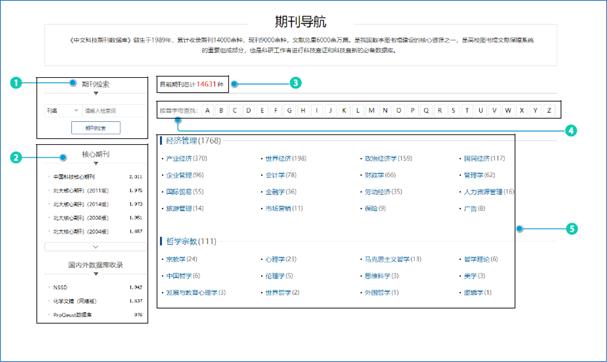Open the 哲学宗教 (111) category heading

click(191, 241)
